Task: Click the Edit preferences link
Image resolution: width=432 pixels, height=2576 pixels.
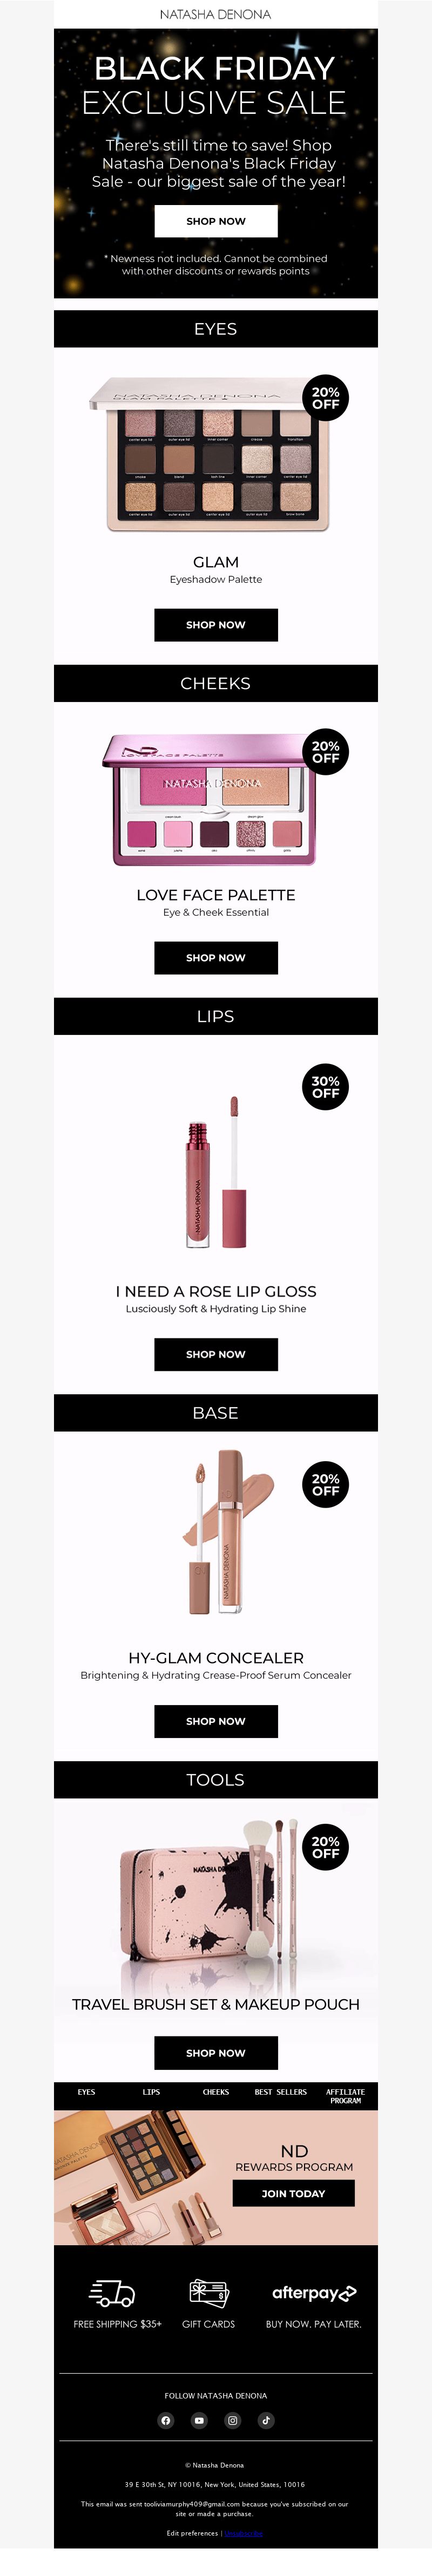Action: pos(192,2533)
